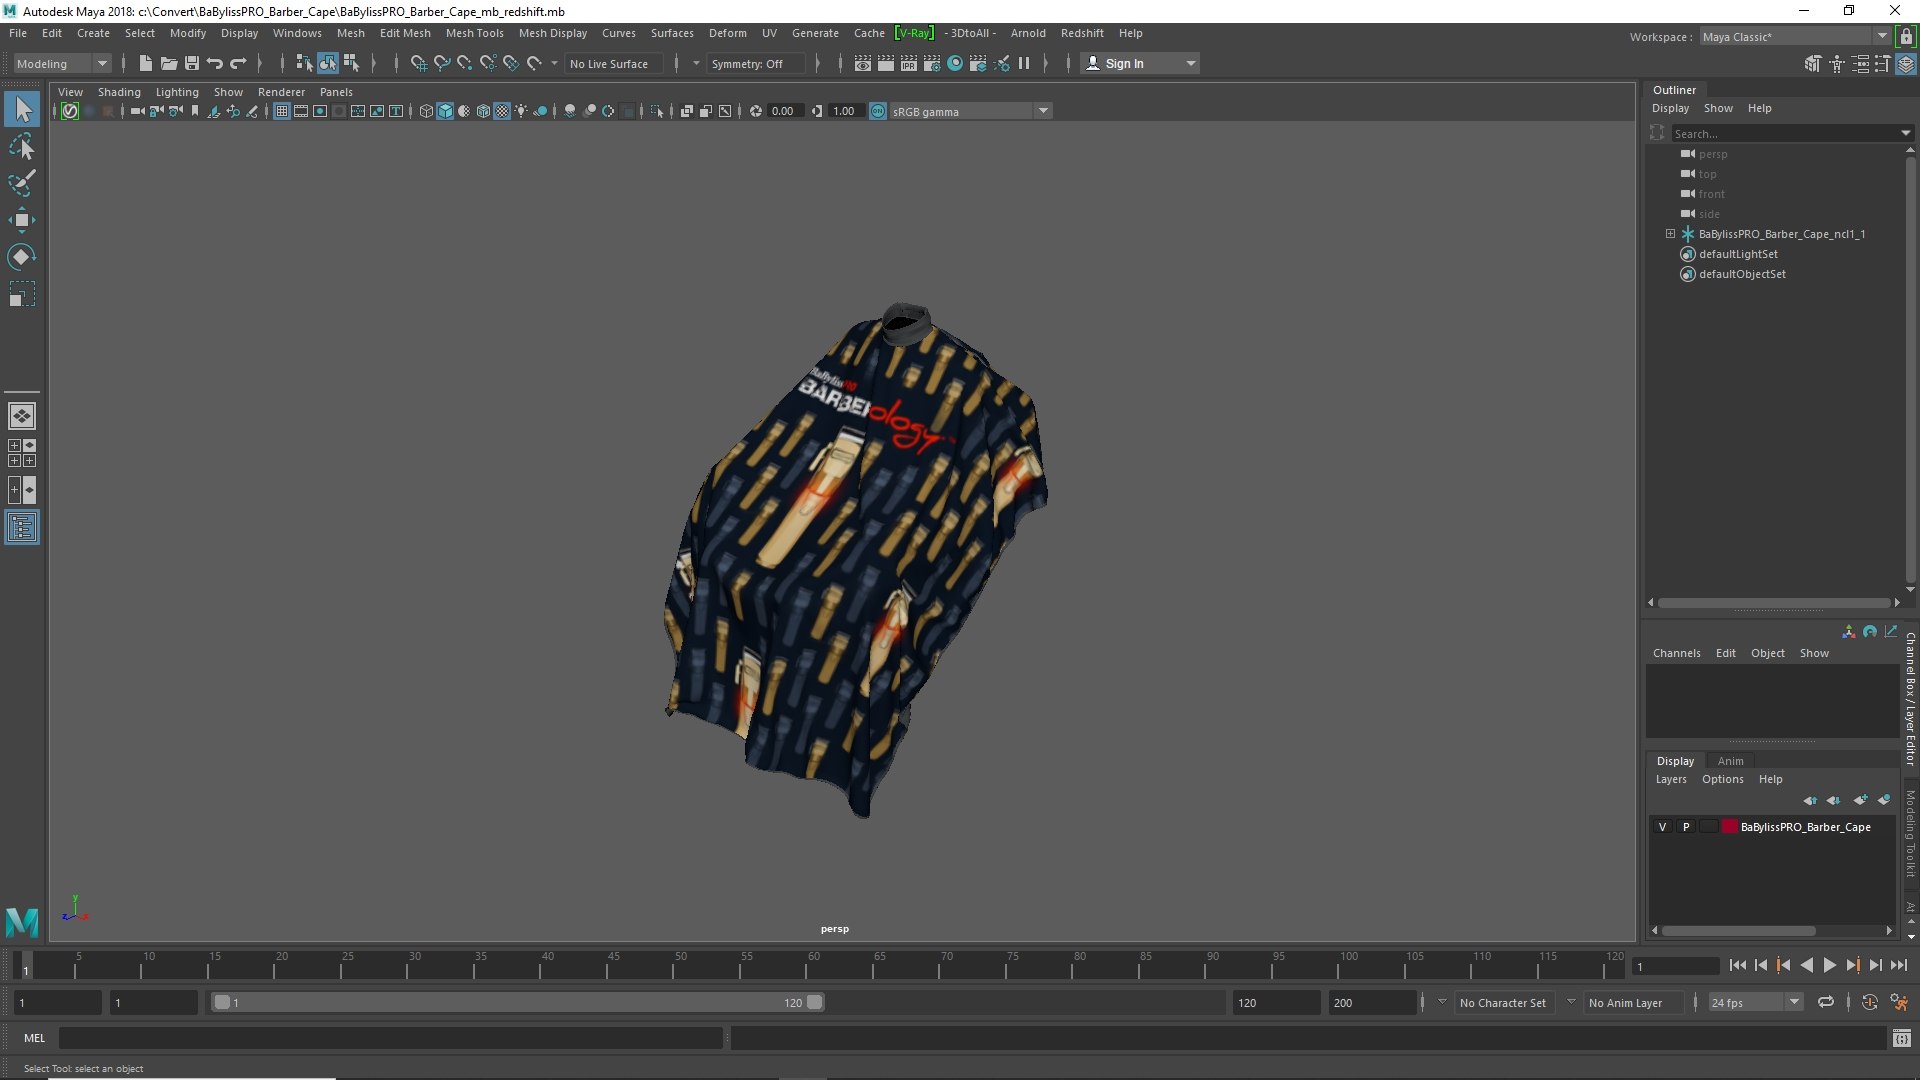
Task: Toggle textured display in viewport
Action: [x=502, y=111]
